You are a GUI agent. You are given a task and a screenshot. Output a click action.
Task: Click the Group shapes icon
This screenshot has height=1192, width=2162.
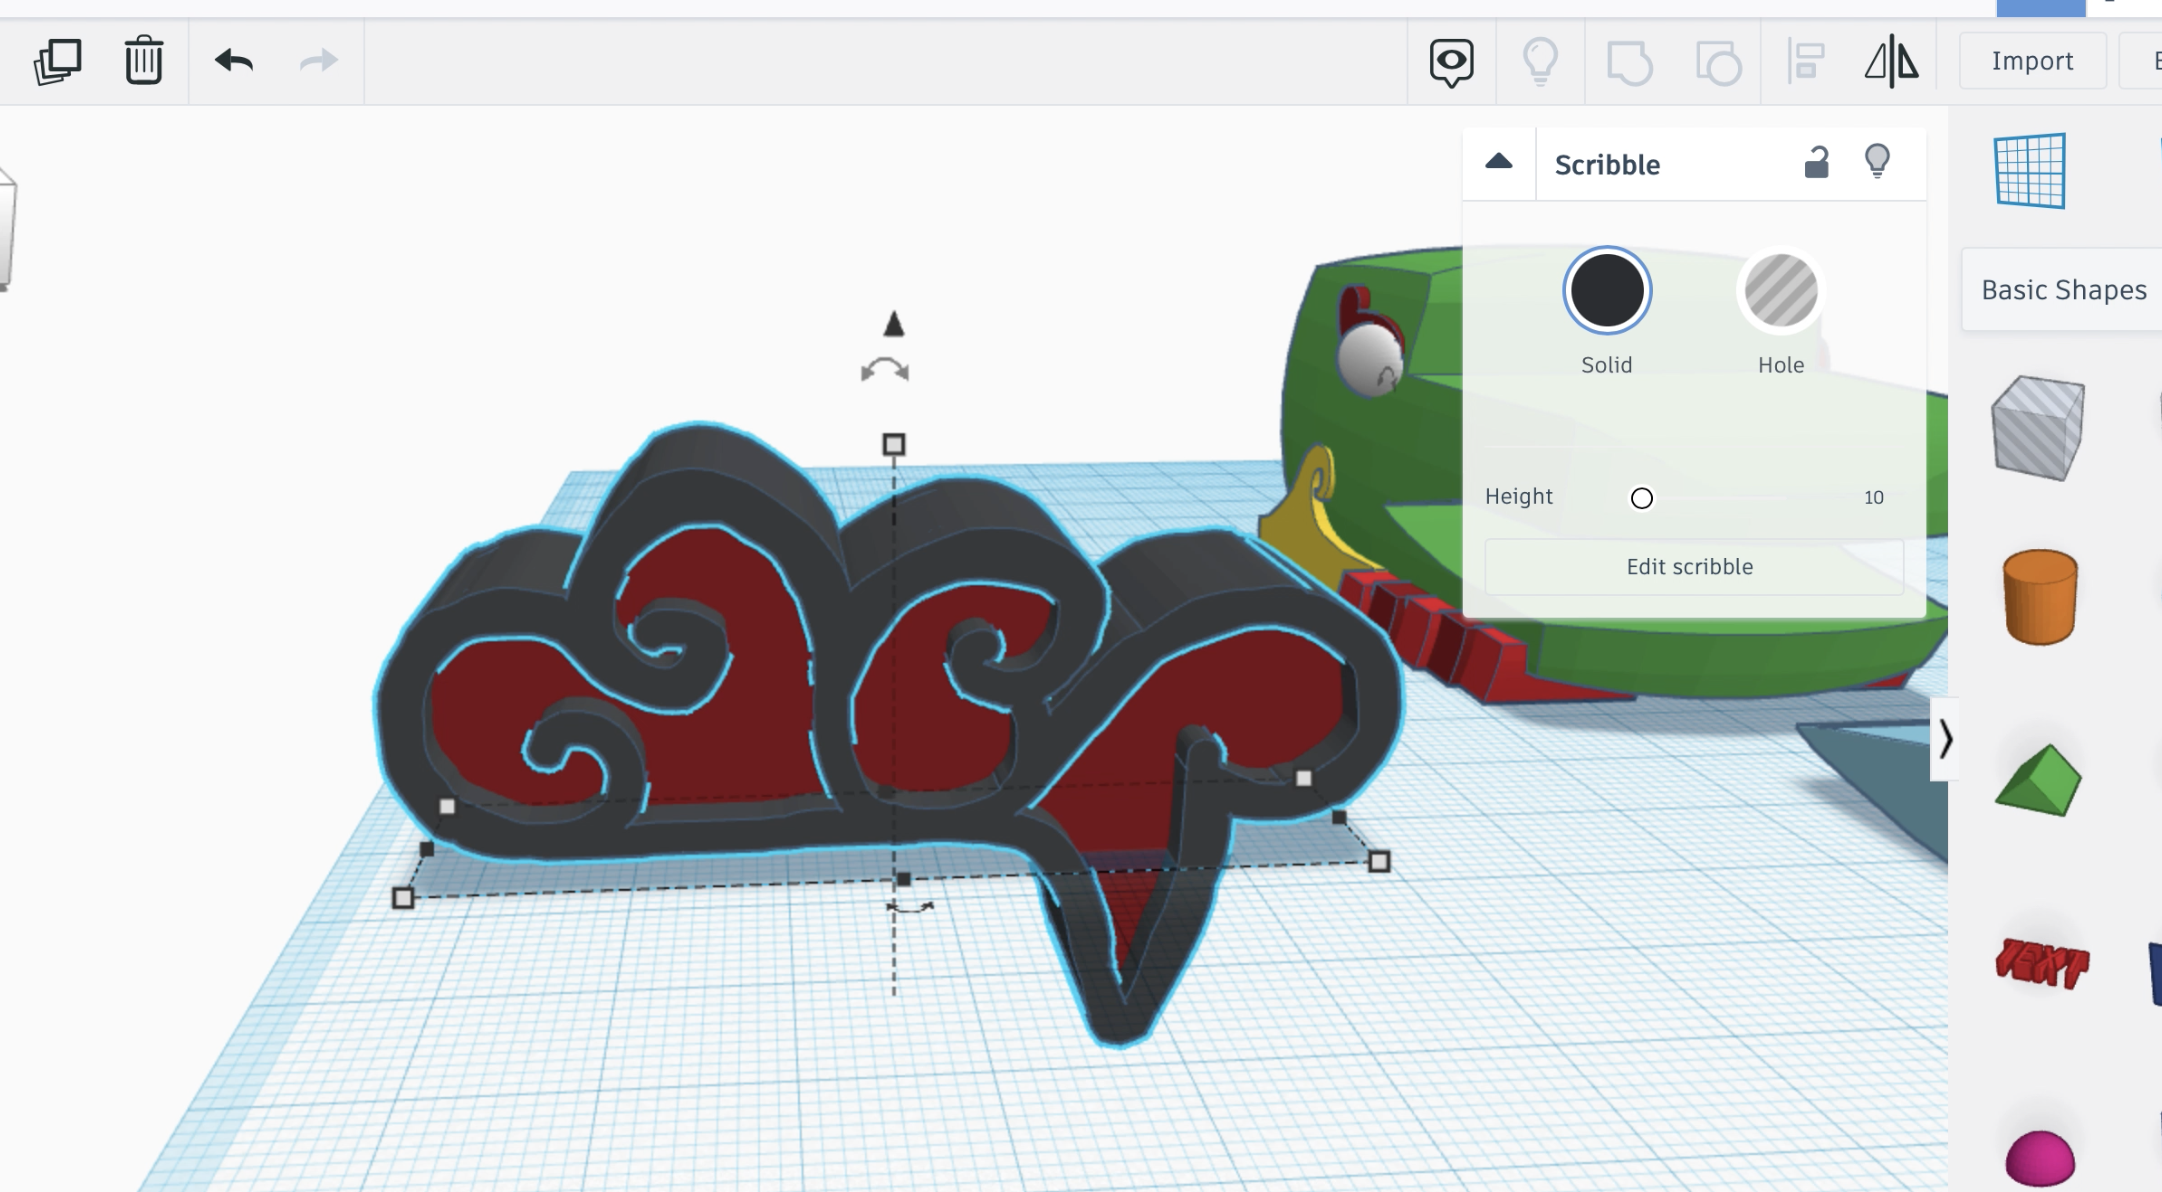[x=1629, y=63]
